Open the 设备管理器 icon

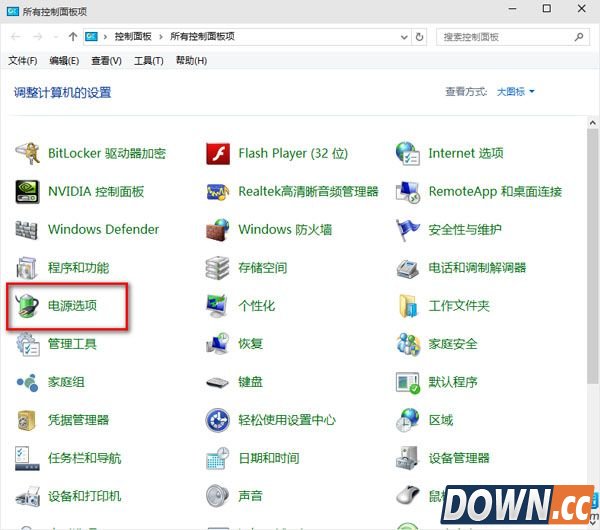407,458
